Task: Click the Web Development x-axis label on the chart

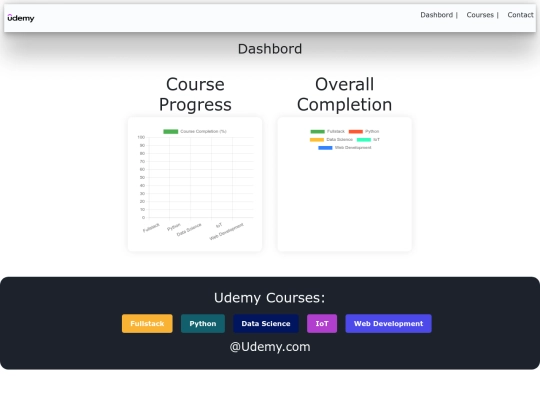Action: pyautogui.click(x=227, y=231)
